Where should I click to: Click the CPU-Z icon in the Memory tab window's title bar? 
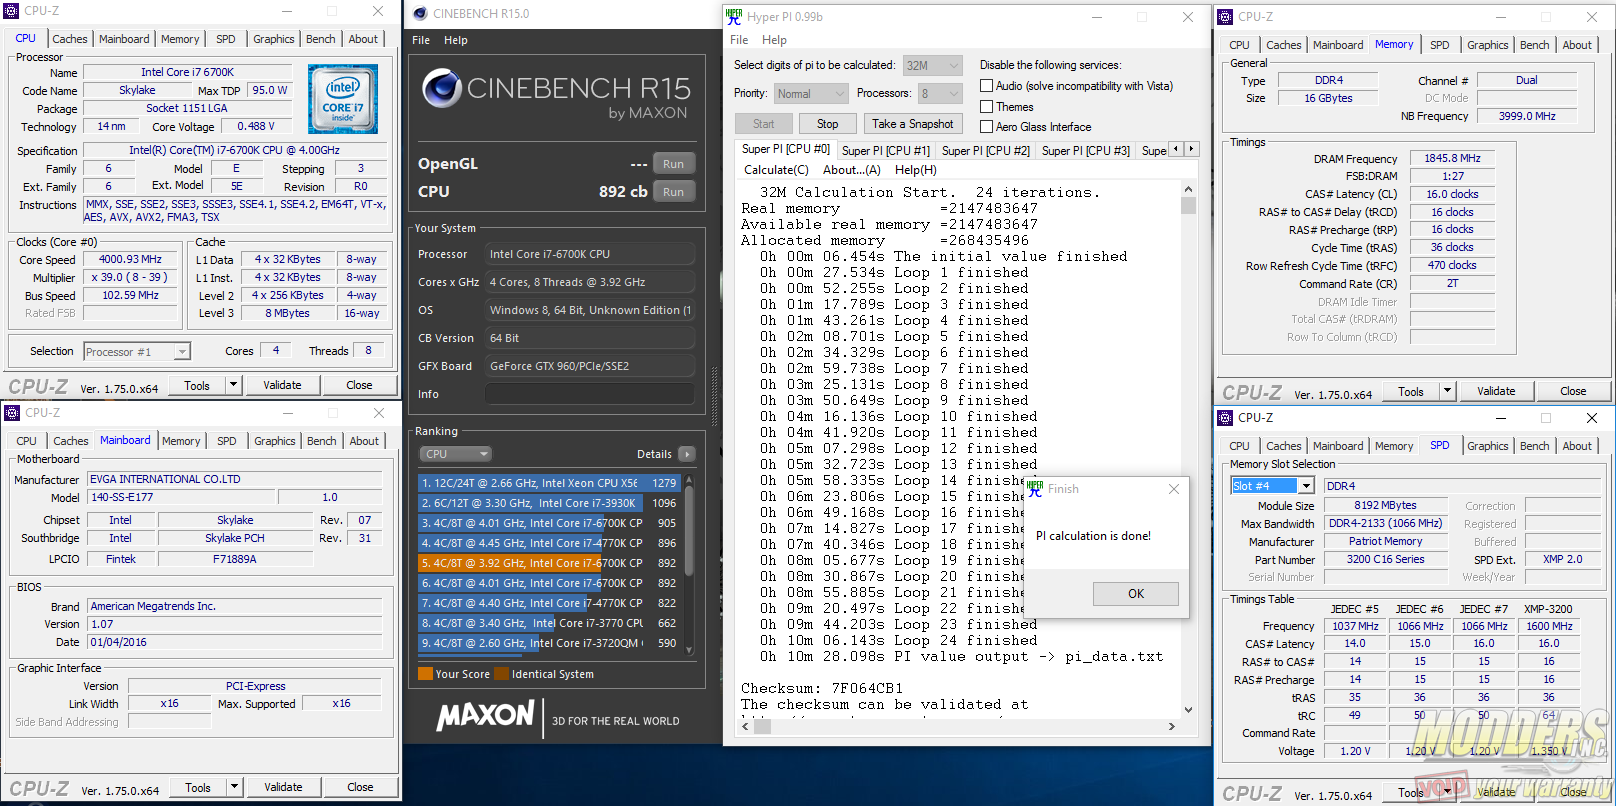pyautogui.click(x=1225, y=16)
